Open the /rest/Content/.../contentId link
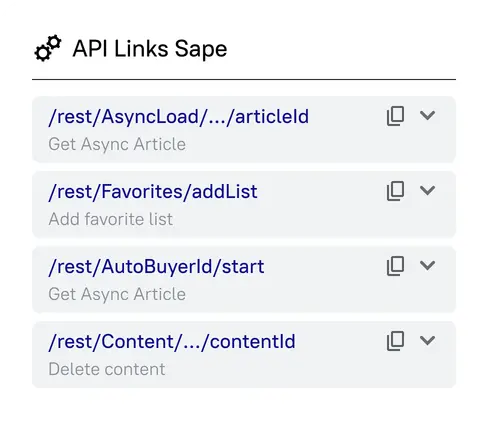Image resolution: width=488 pixels, height=426 pixels. click(x=172, y=342)
